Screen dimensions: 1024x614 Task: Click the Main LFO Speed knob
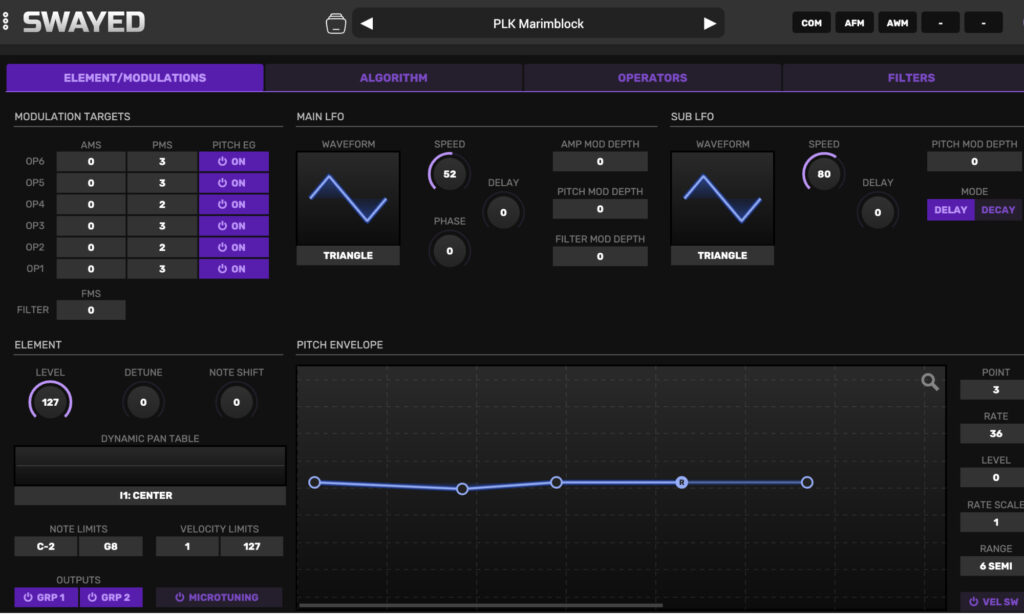tap(449, 174)
